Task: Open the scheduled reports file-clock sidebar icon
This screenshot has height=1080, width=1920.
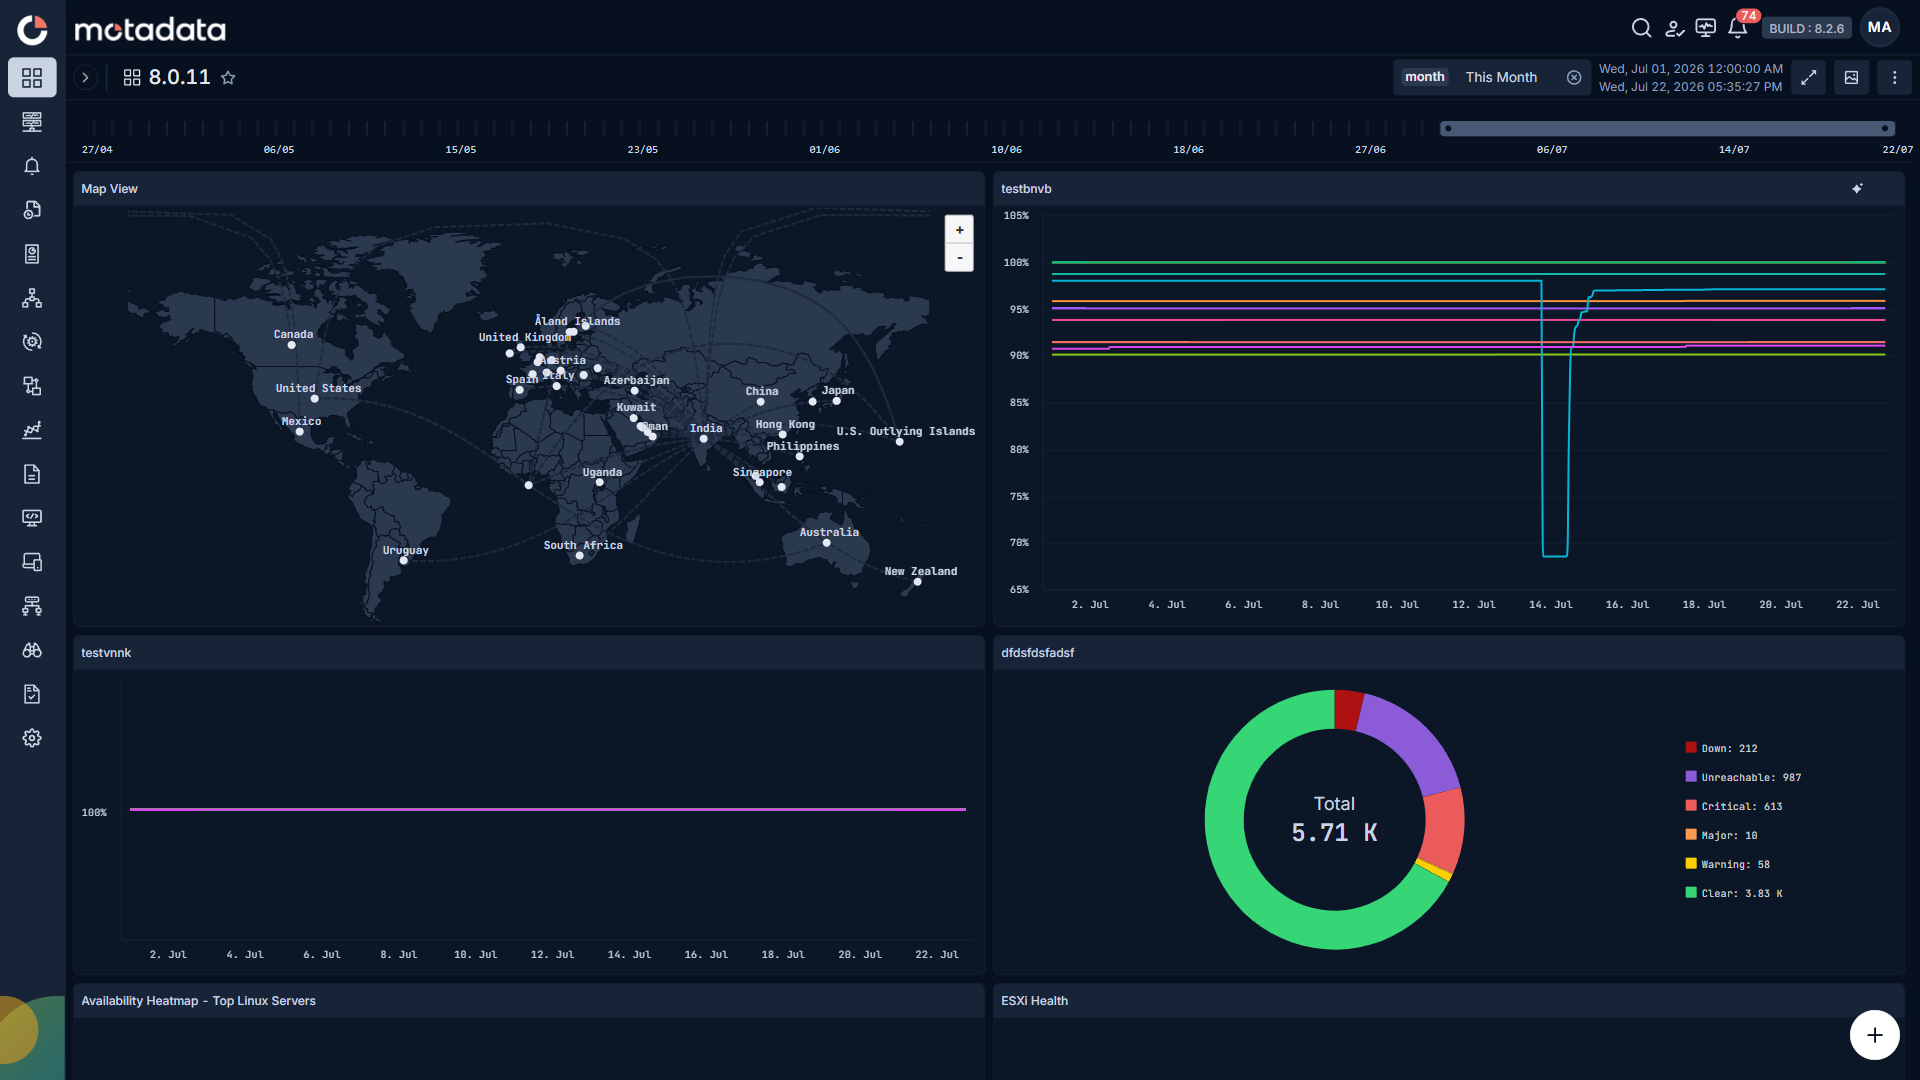Action: click(32, 210)
